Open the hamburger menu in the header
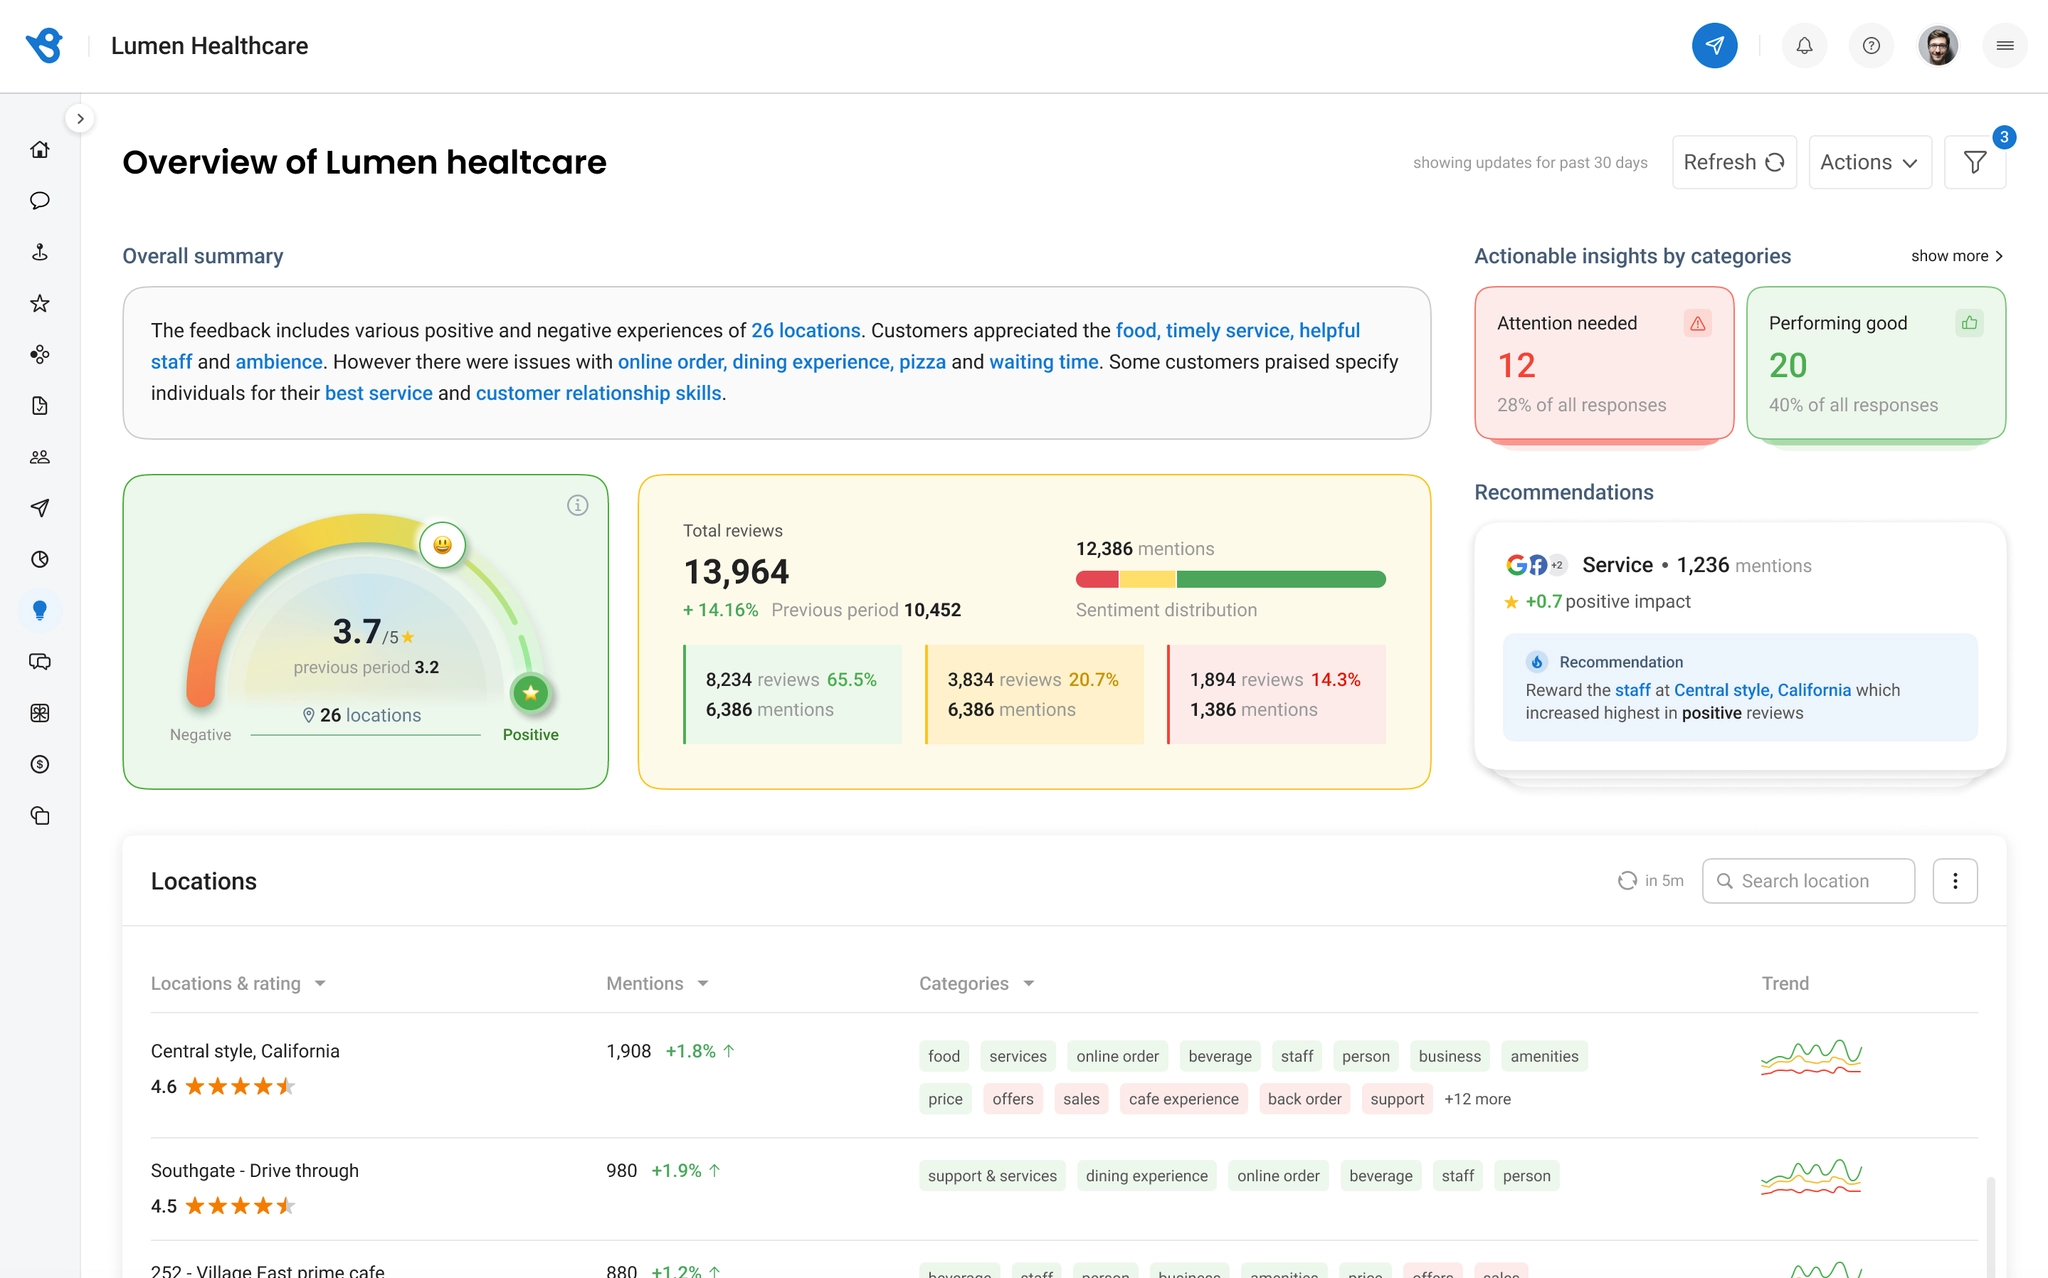Screen dimensions: 2048x1278 [2005, 45]
